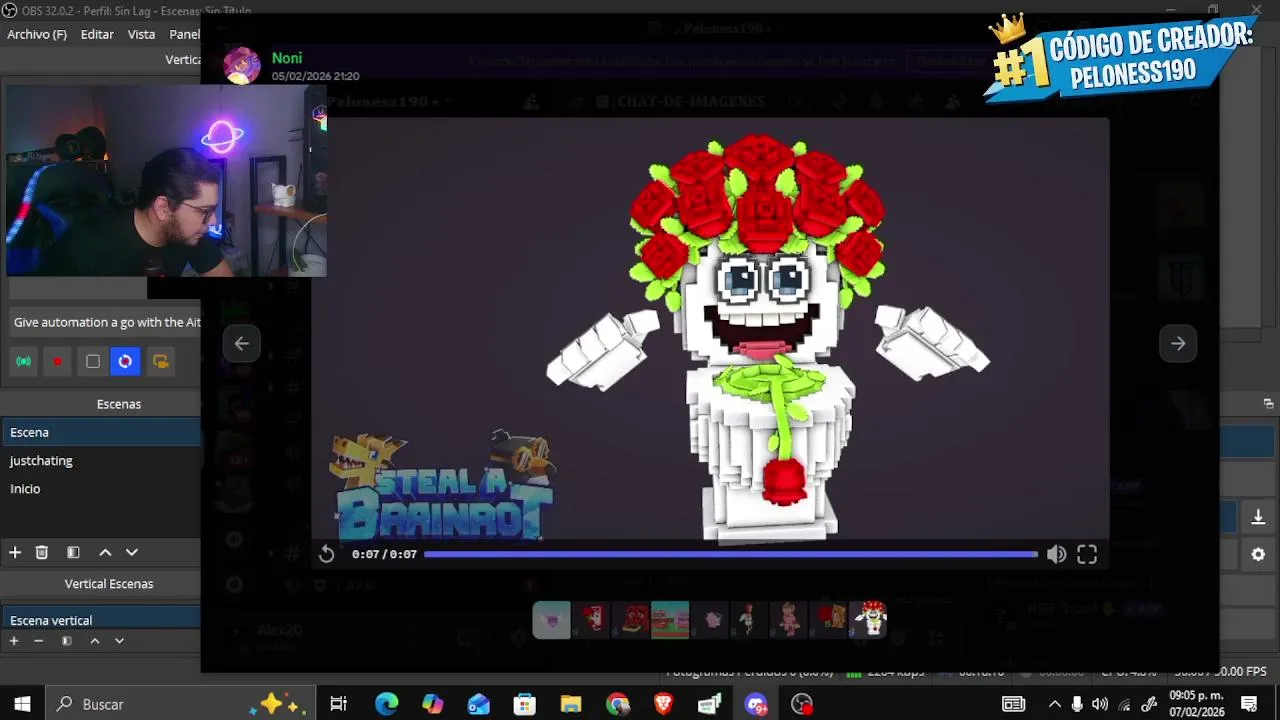Show hidden system tray icons chevron
Image resolution: width=1280 pixels, height=720 pixels.
(x=1054, y=704)
